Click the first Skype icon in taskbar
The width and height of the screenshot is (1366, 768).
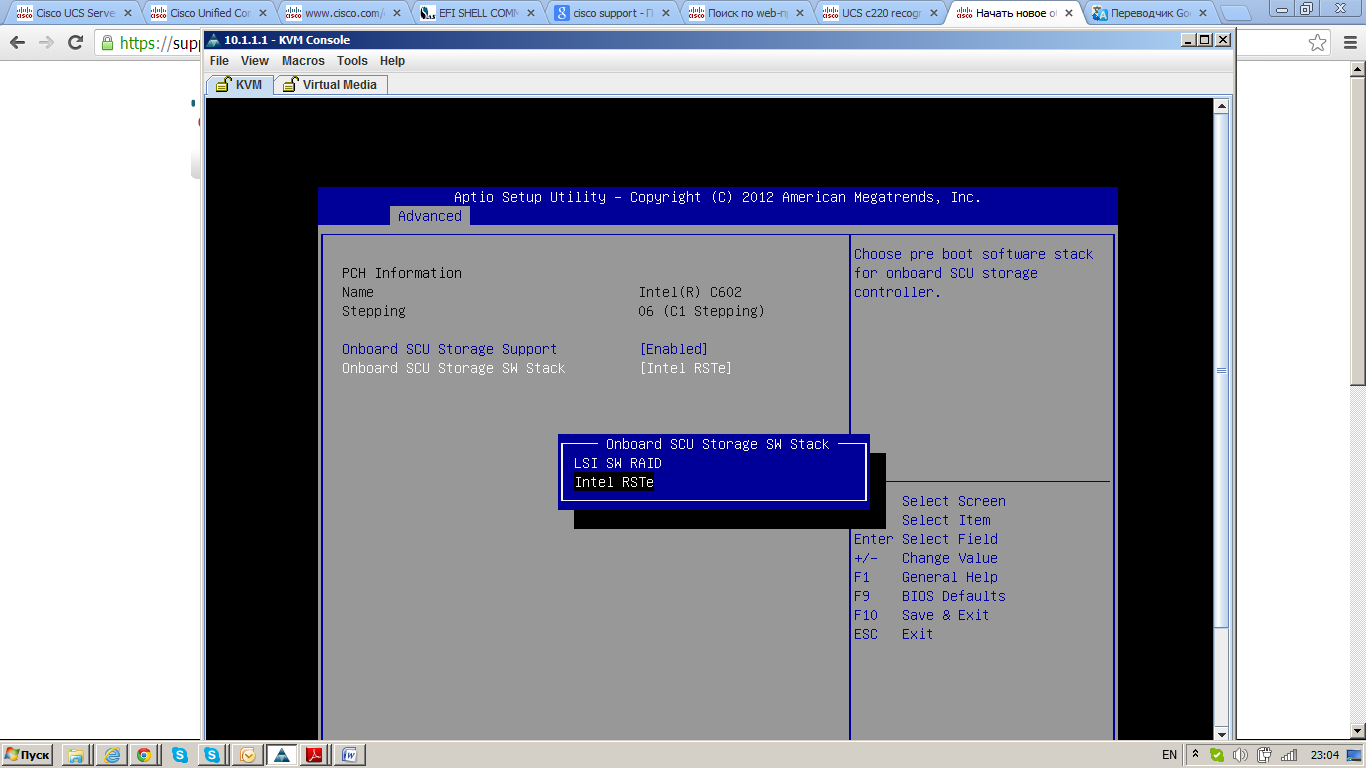[x=180, y=755]
